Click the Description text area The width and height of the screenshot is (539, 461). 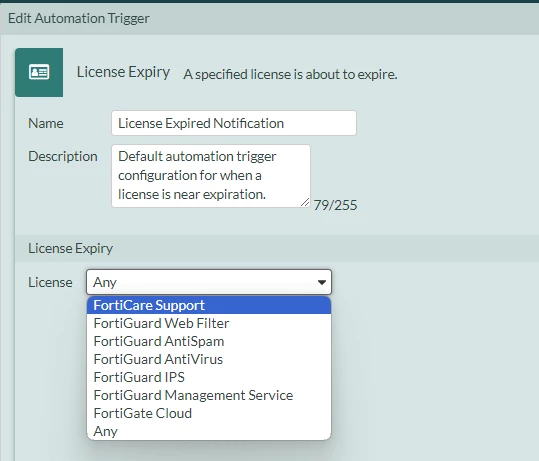coord(211,176)
